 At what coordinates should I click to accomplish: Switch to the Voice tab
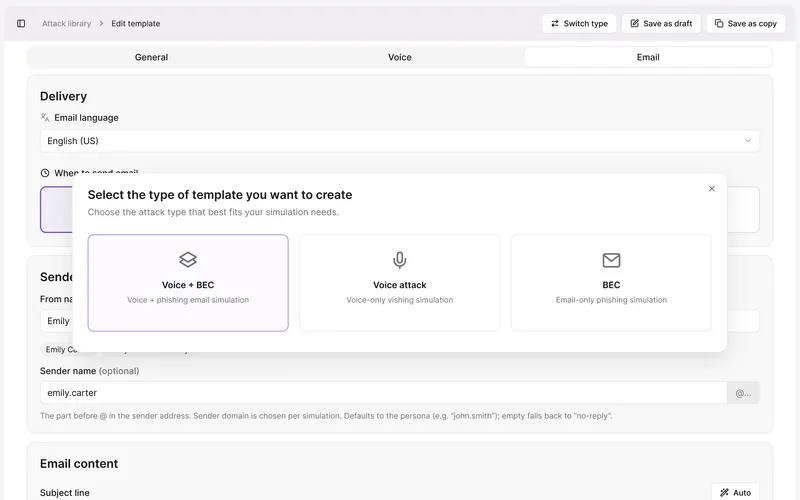399,57
